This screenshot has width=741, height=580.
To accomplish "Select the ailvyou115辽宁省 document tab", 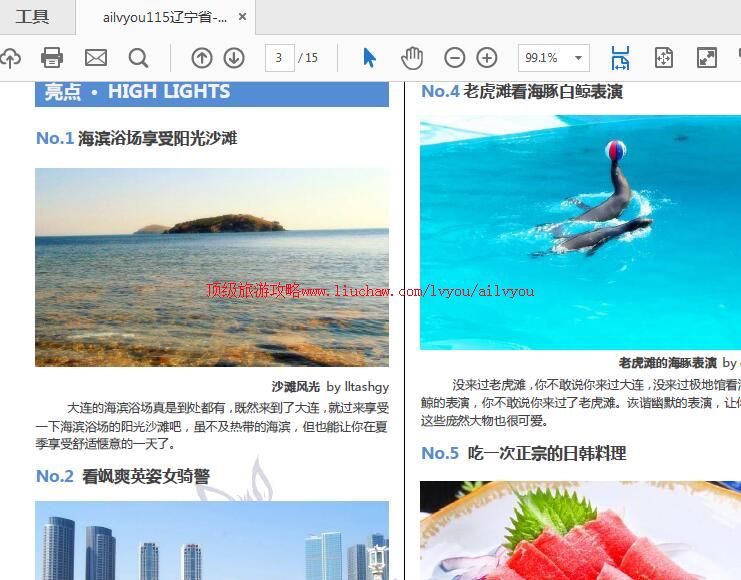I will tap(164, 17).
